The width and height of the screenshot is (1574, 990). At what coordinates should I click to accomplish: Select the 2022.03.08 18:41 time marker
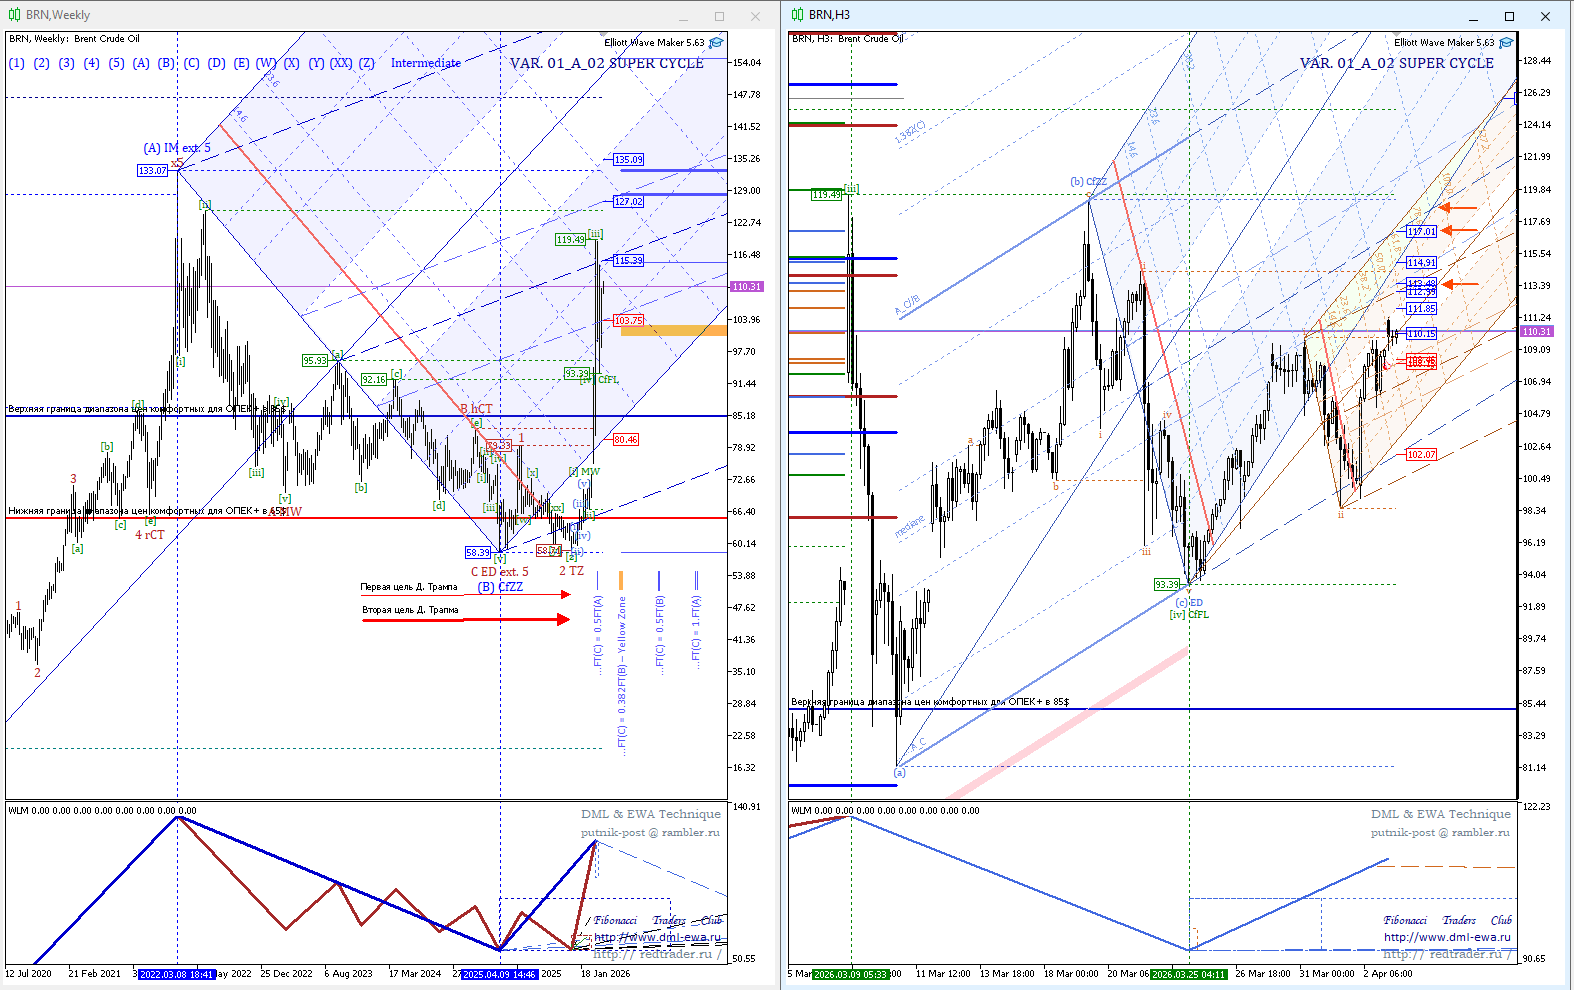click(x=176, y=974)
